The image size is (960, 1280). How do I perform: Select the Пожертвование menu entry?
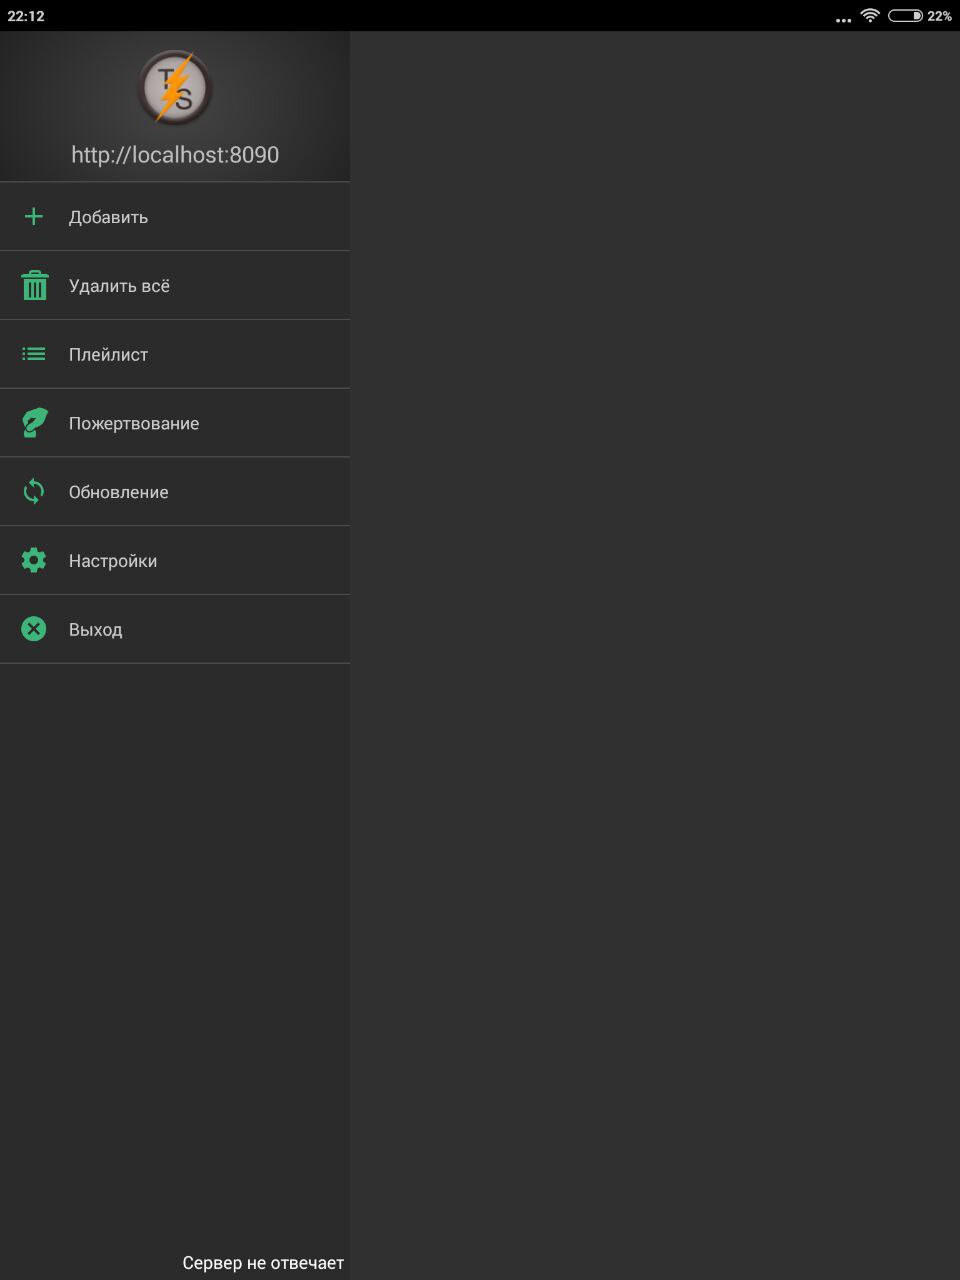(x=175, y=423)
